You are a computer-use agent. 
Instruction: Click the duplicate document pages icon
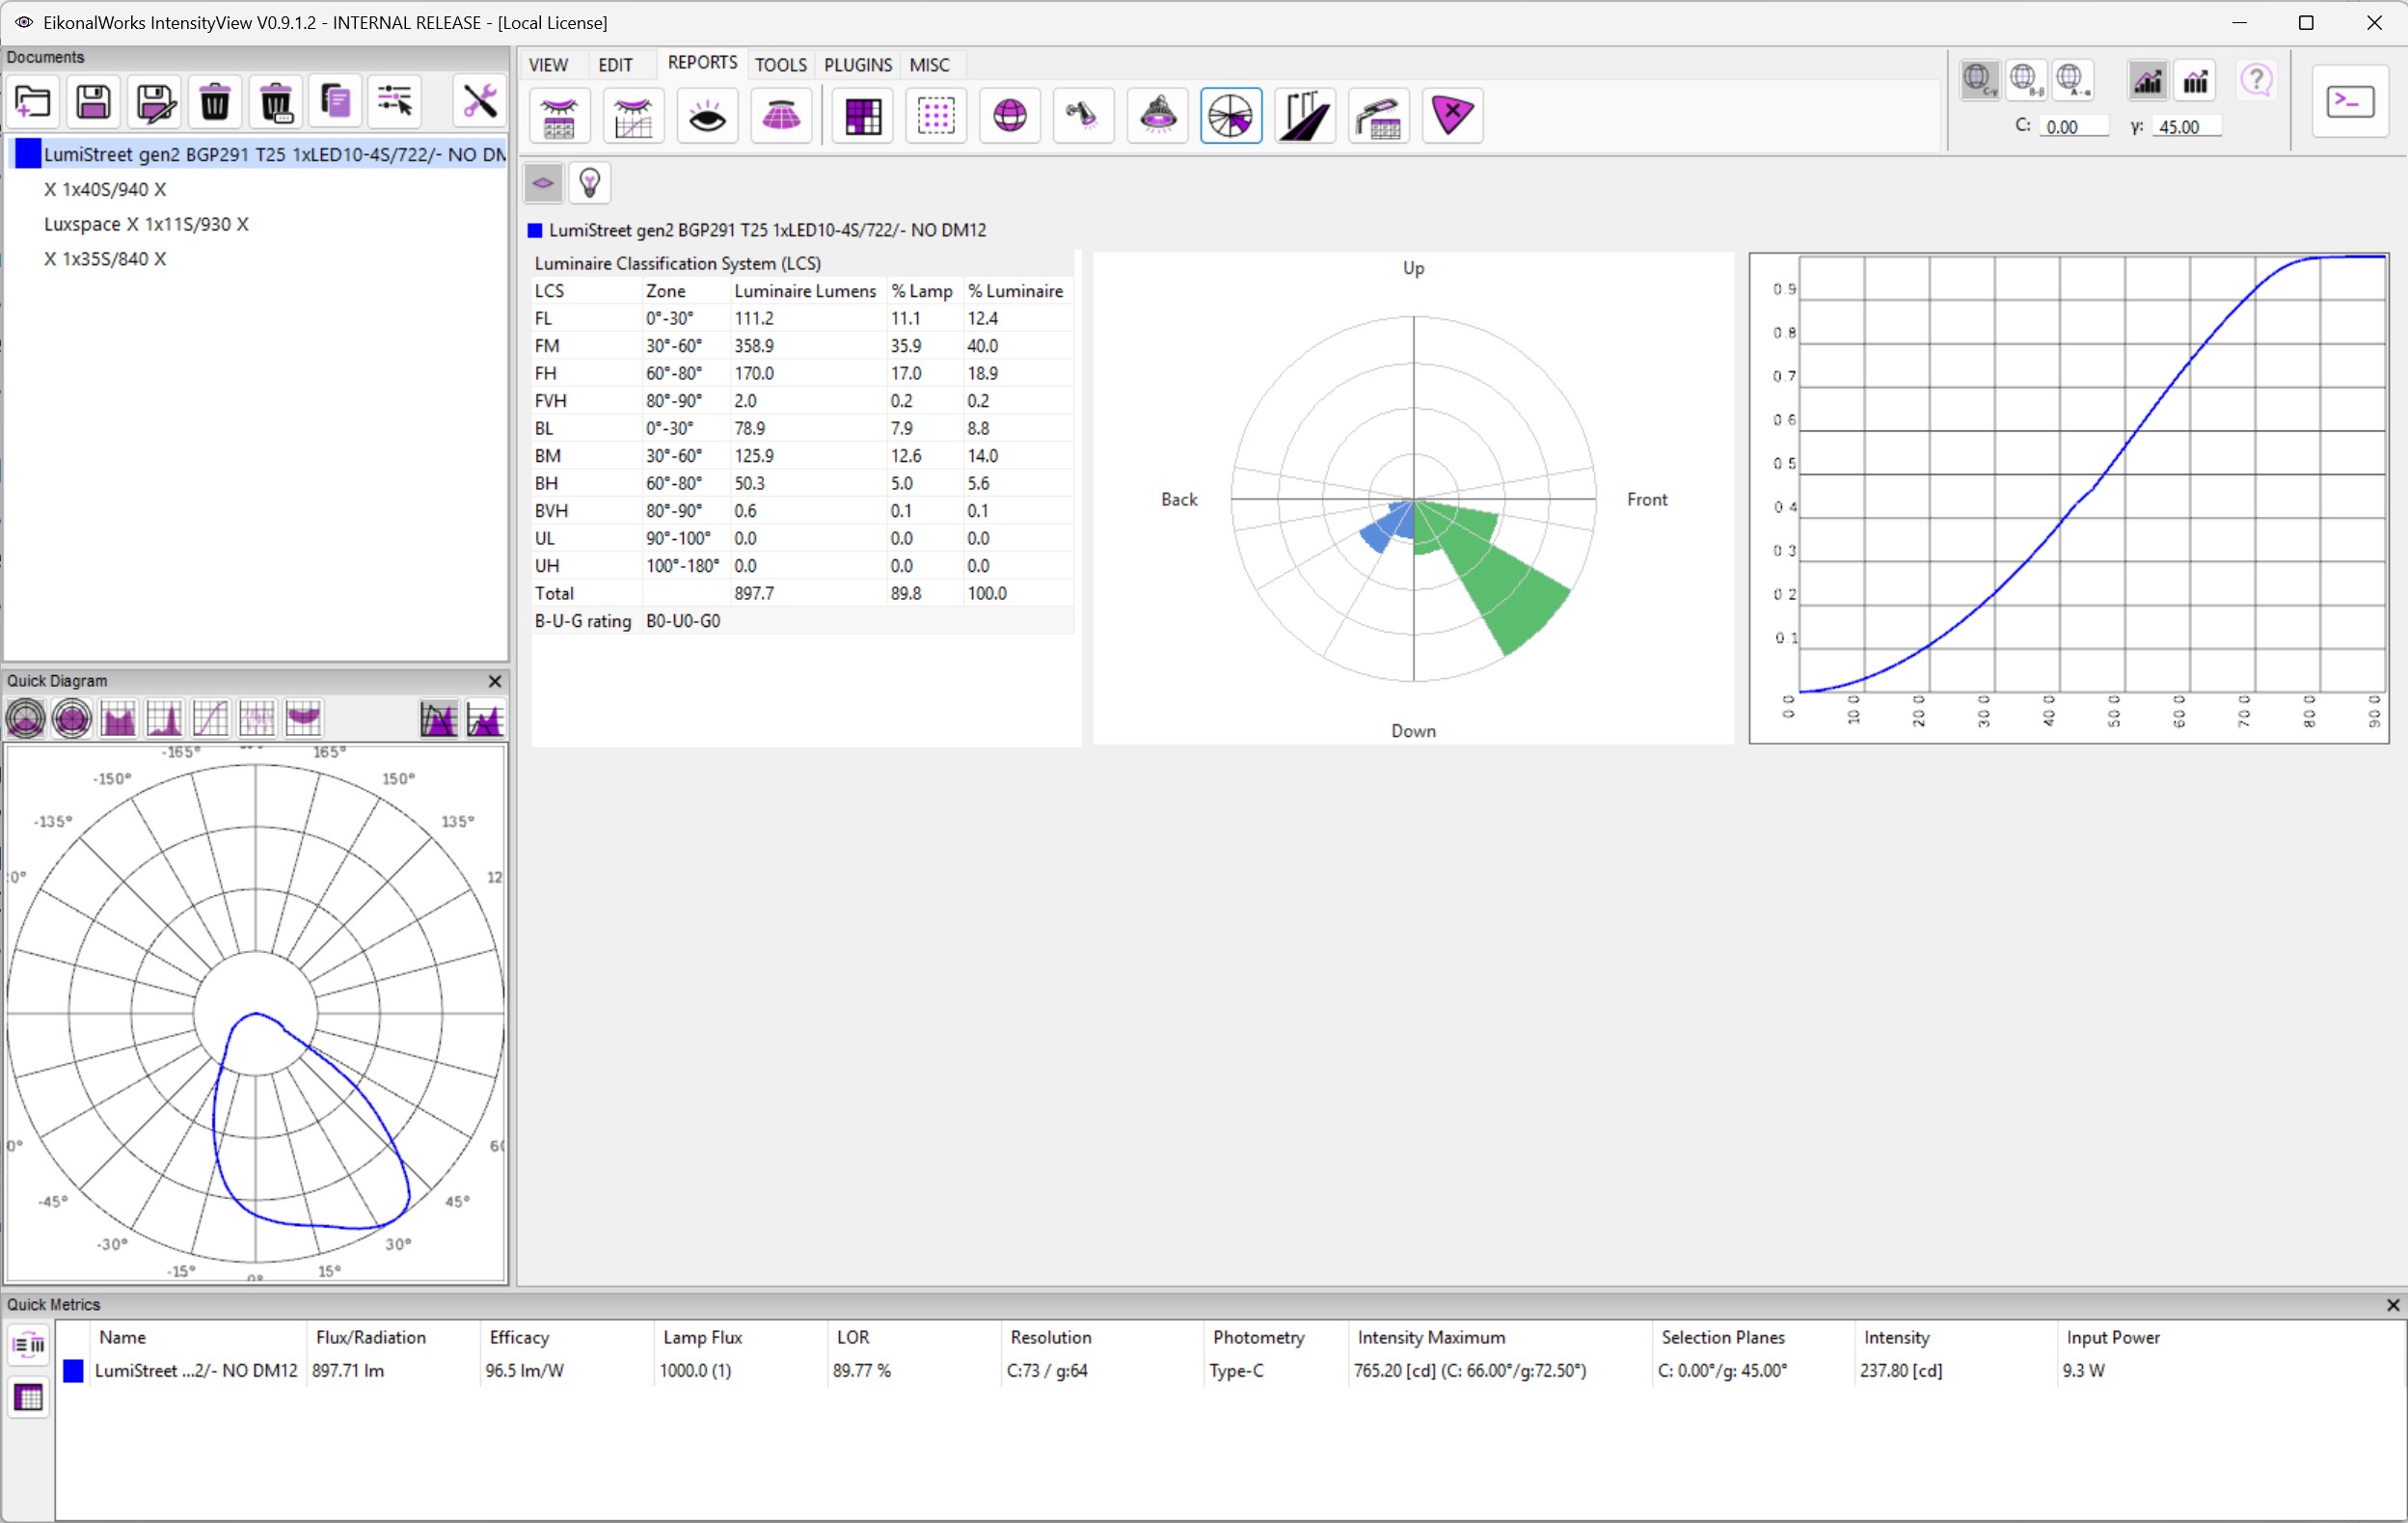[x=336, y=102]
